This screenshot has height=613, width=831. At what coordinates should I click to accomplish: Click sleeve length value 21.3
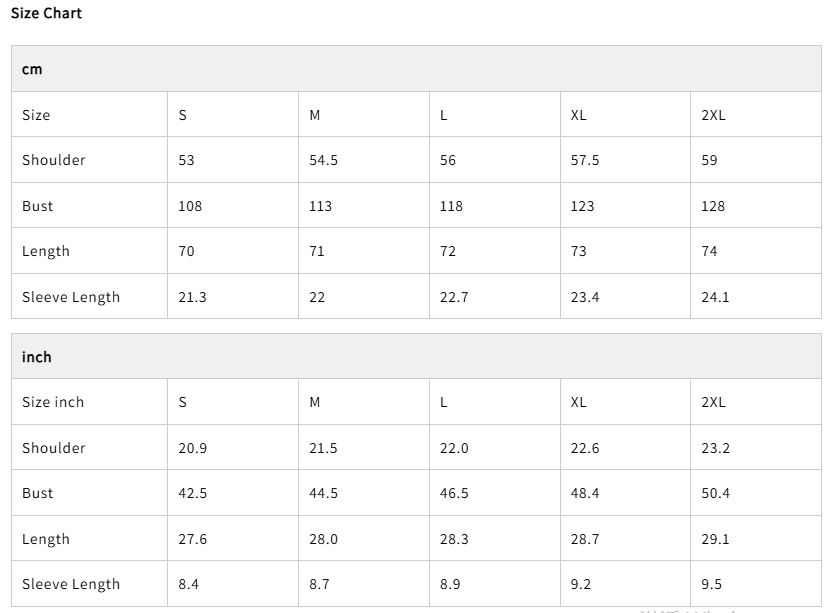pos(192,297)
